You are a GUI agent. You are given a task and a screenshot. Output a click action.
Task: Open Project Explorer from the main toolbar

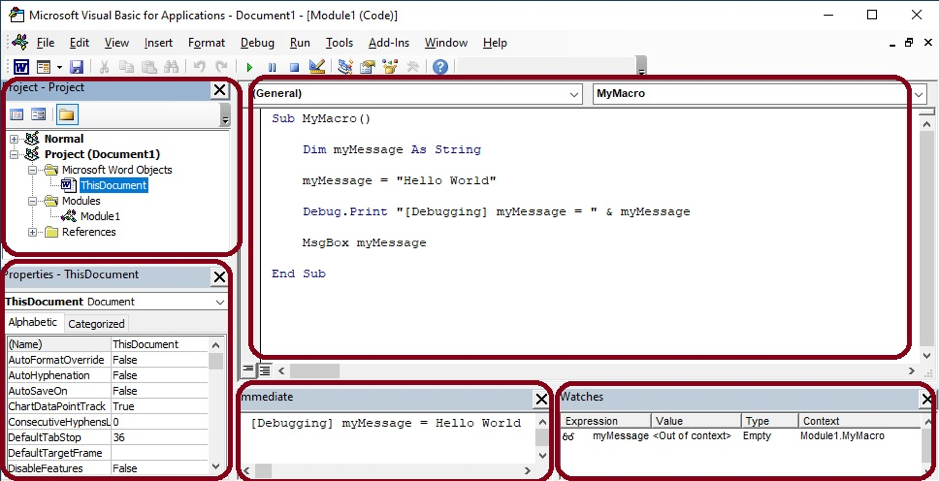pos(345,66)
